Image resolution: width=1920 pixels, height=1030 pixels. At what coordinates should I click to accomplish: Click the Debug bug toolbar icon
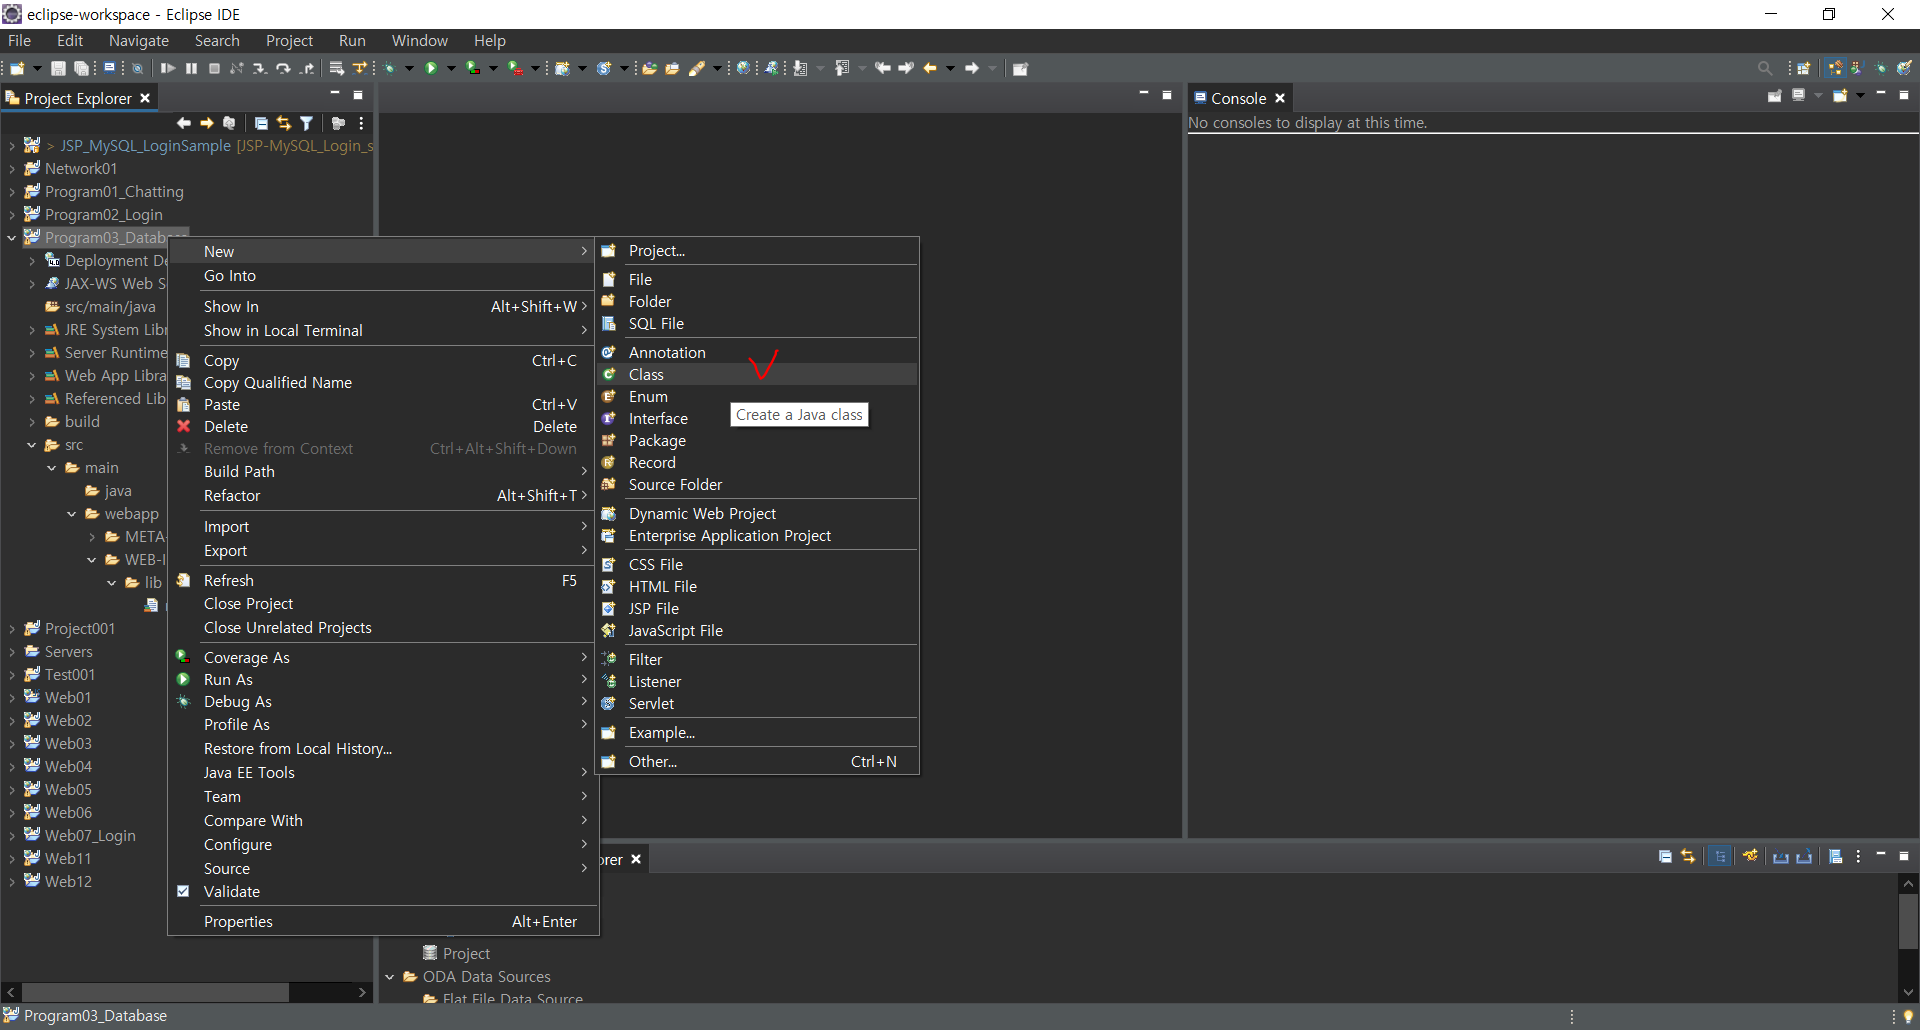click(x=390, y=69)
